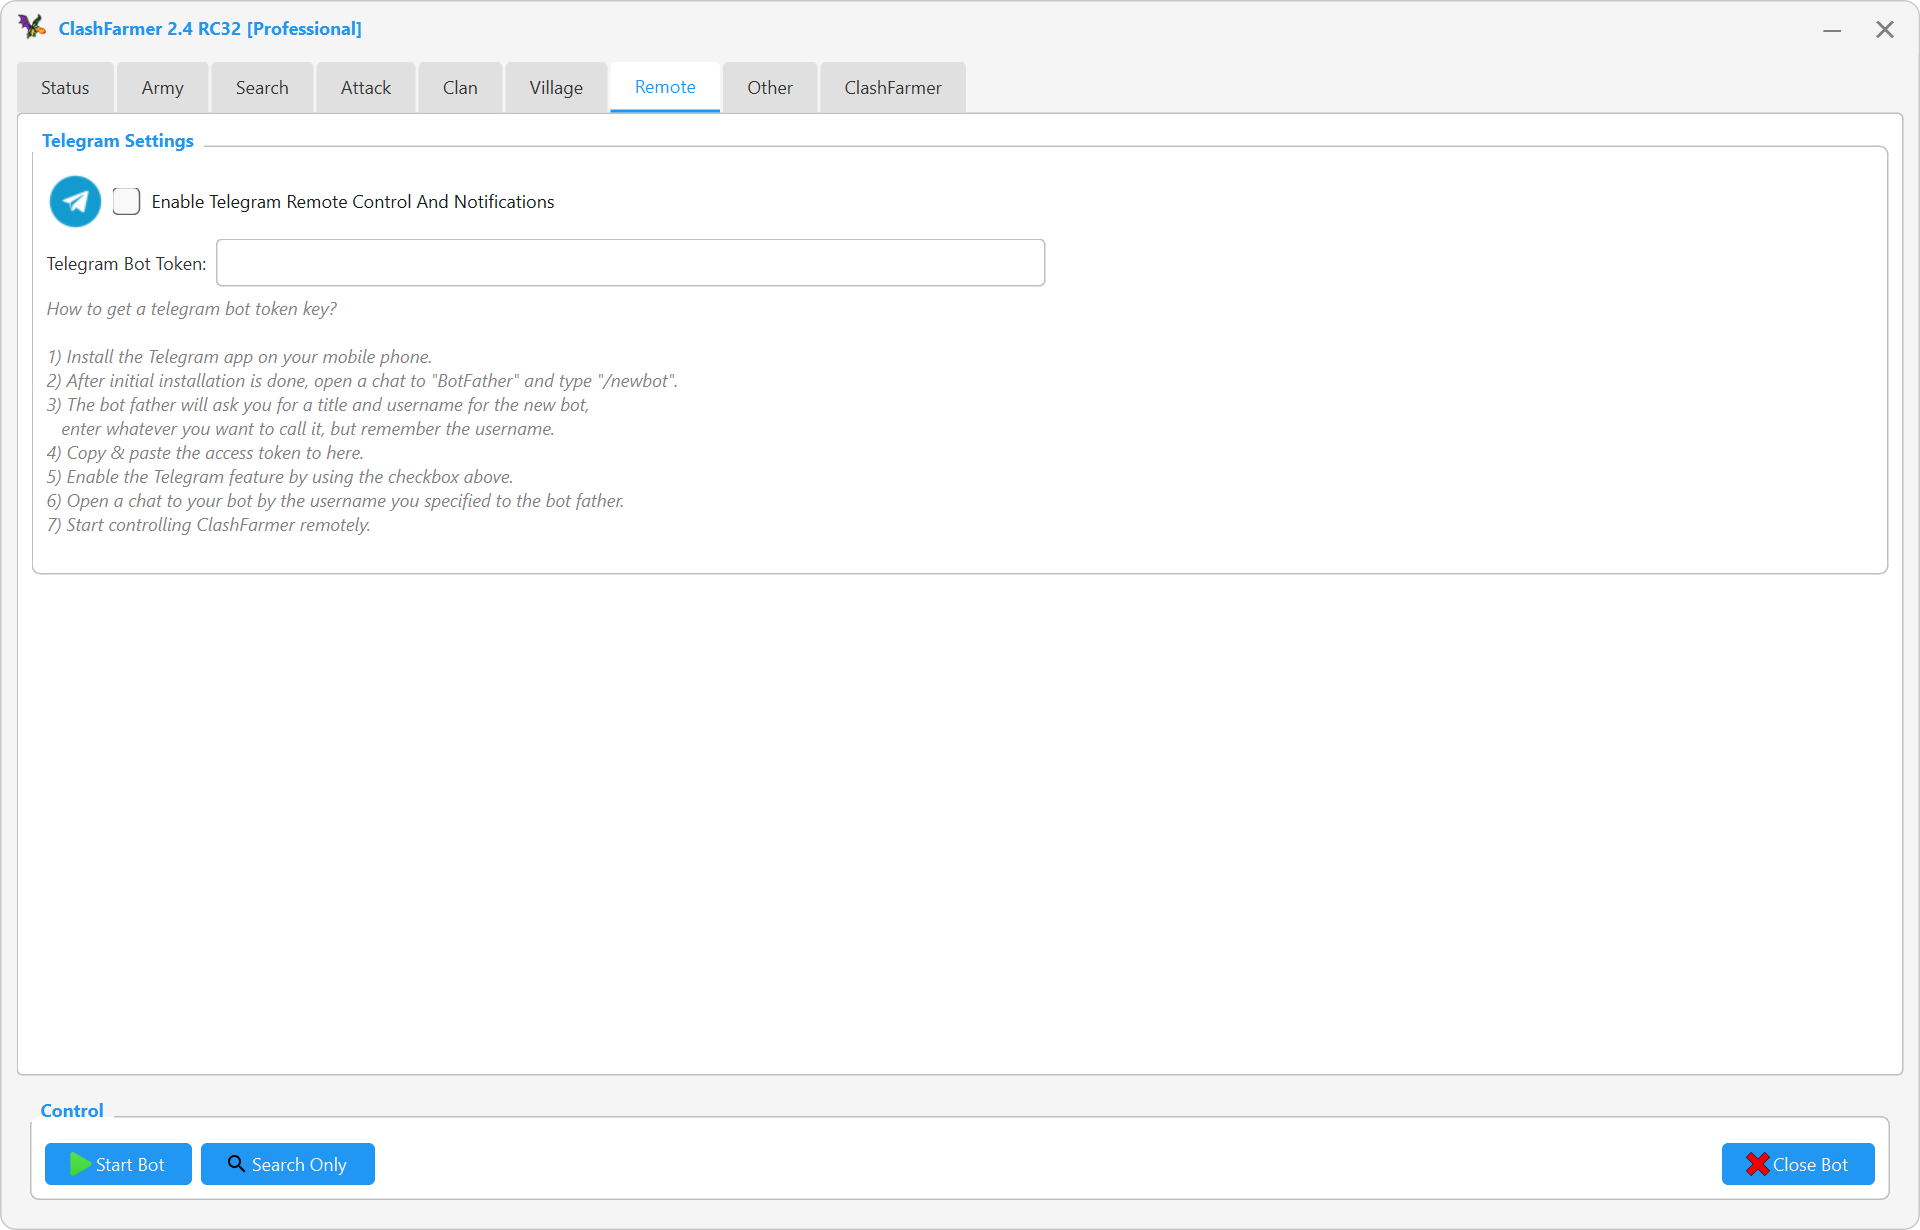The height and width of the screenshot is (1230, 1920).
Task: Click step '5) Enable the Telegram feature' text
Action: (280, 477)
